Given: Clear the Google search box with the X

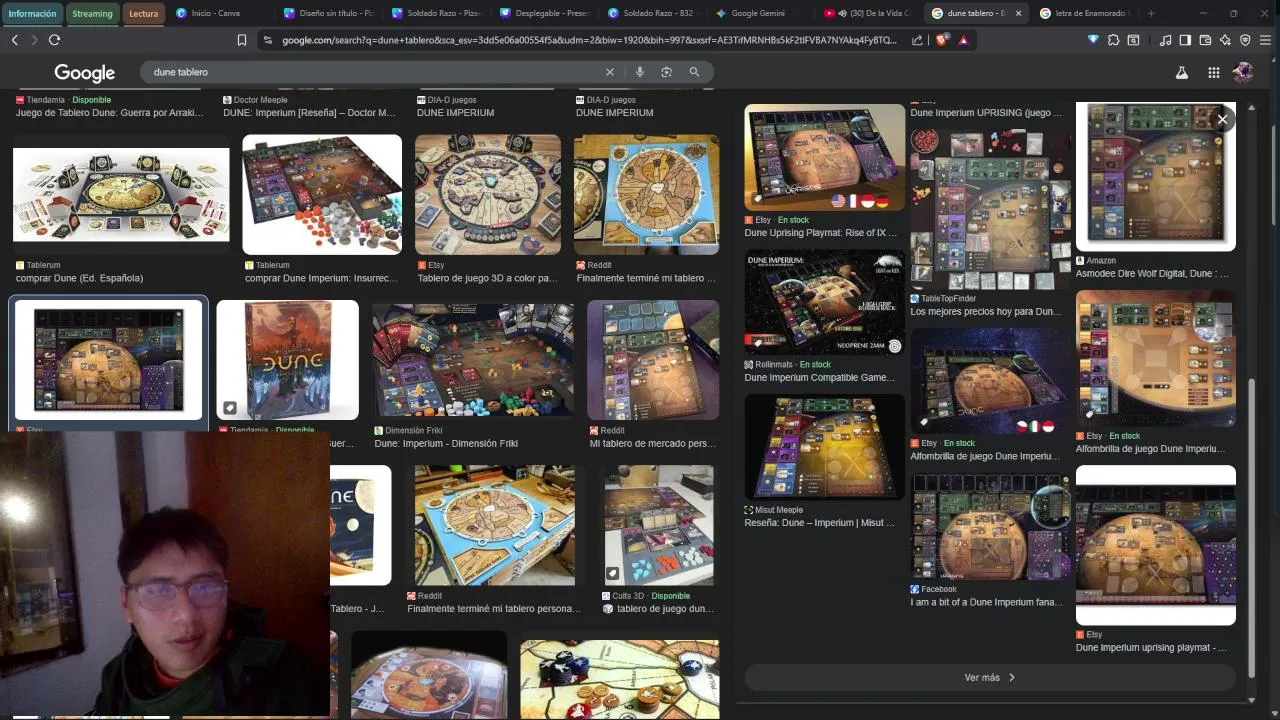Looking at the screenshot, I should tap(610, 72).
